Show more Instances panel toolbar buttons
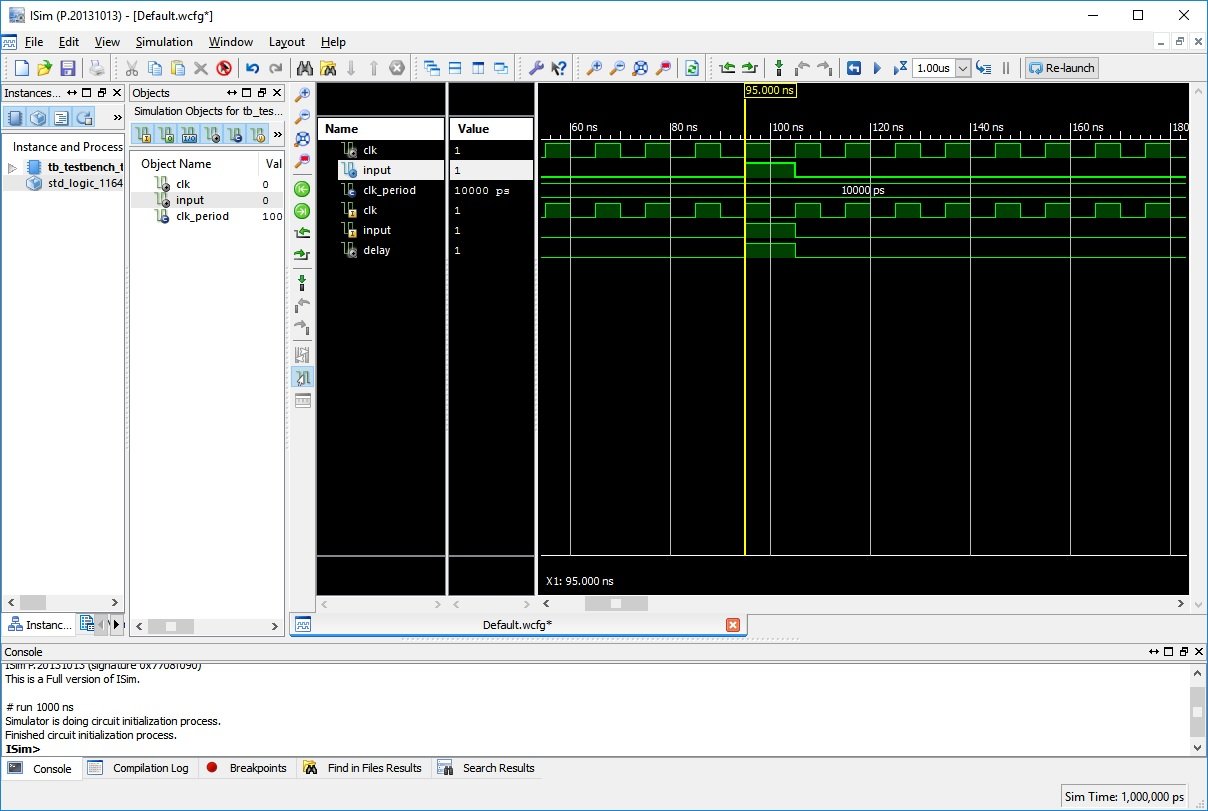1208x811 pixels. pyautogui.click(x=117, y=118)
